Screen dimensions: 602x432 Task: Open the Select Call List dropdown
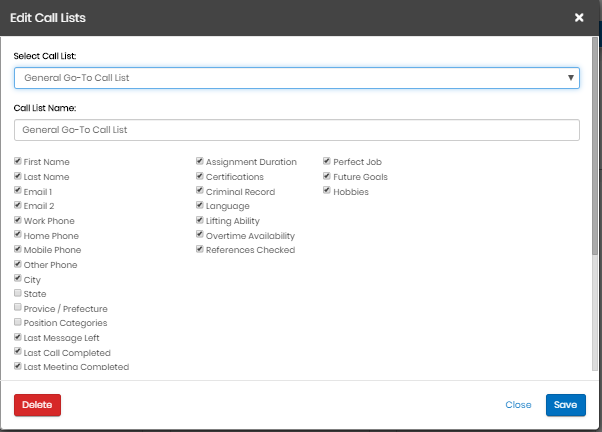tap(296, 78)
